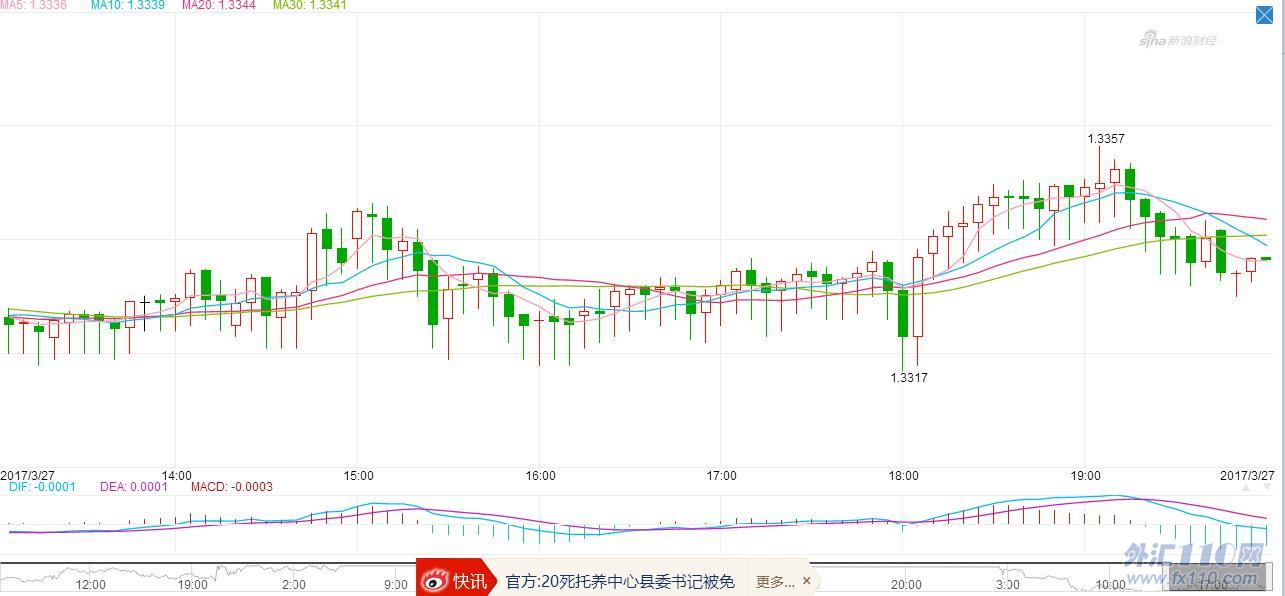The height and width of the screenshot is (596, 1285).
Task: Click the 14:00 time axis label
Action: [x=177, y=476]
